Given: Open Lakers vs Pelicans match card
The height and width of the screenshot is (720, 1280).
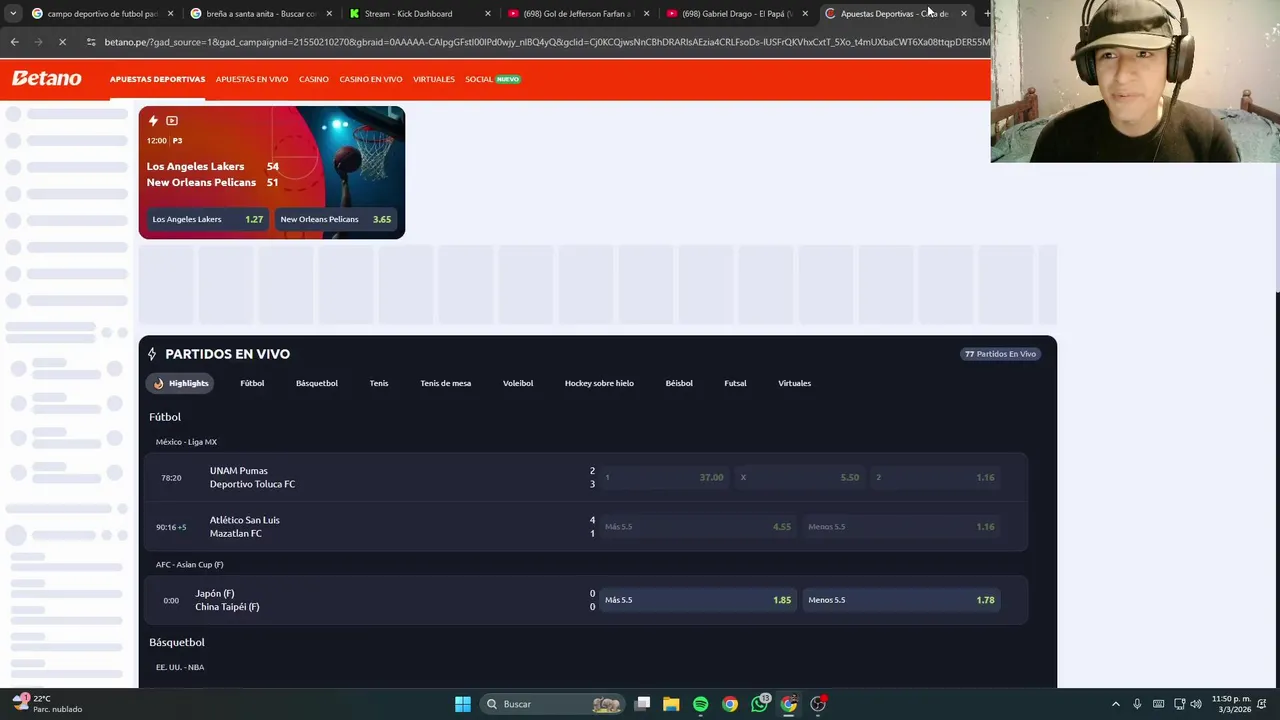Looking at the screenshot, I should point(272,172).
